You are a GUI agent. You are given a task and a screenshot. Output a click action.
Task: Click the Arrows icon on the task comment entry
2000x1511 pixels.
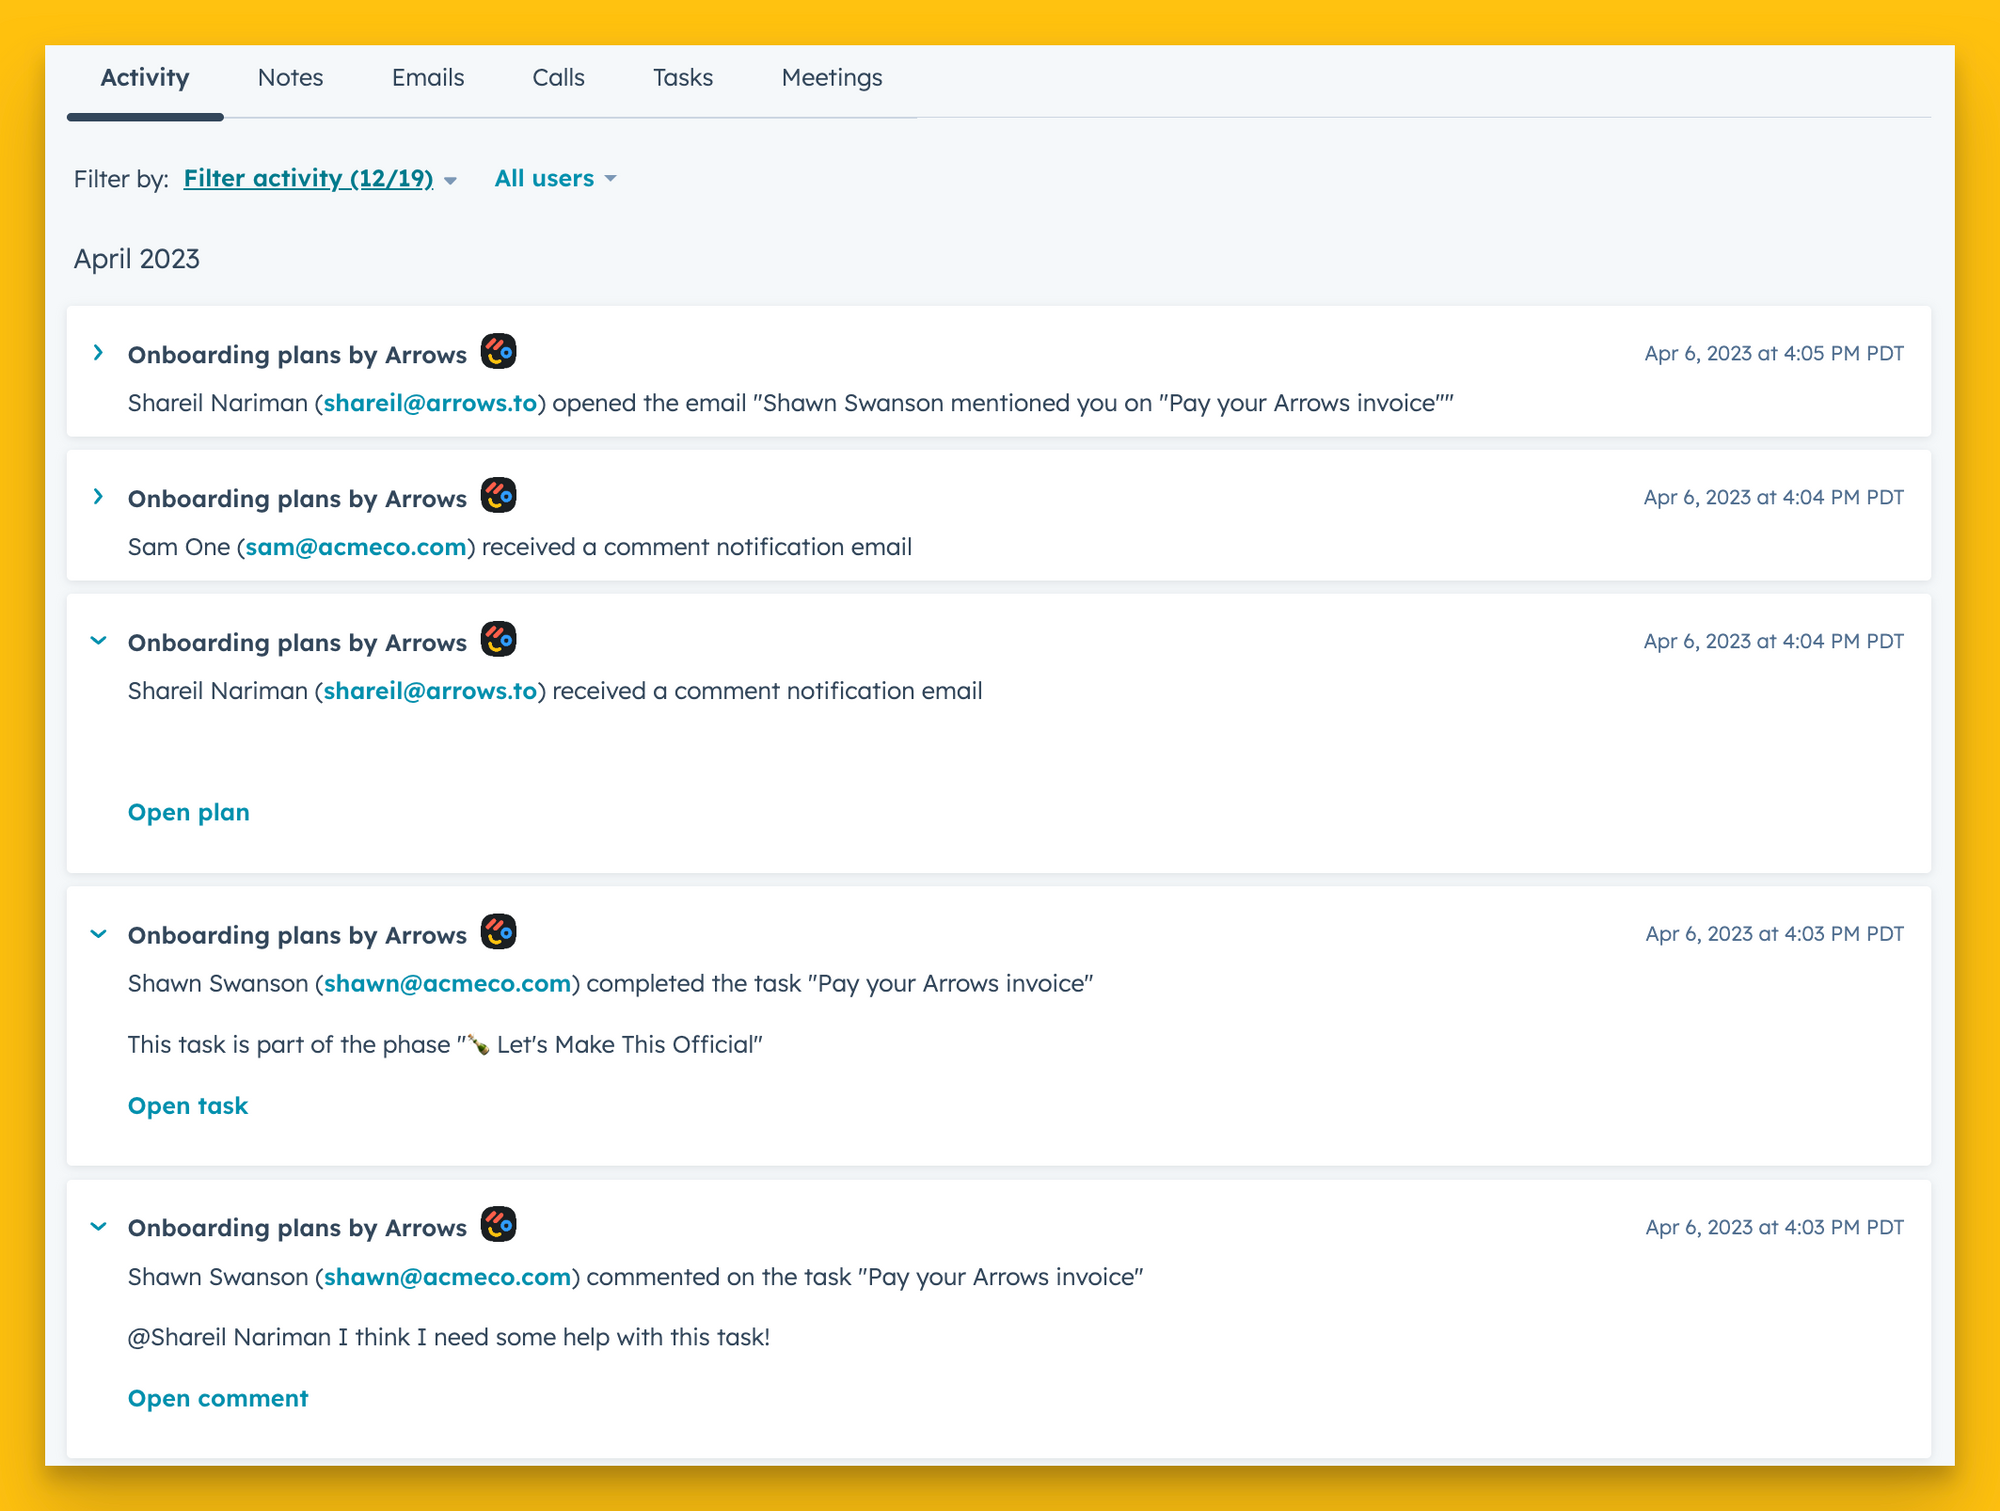pyautogui.click(x=497, y=1225)
